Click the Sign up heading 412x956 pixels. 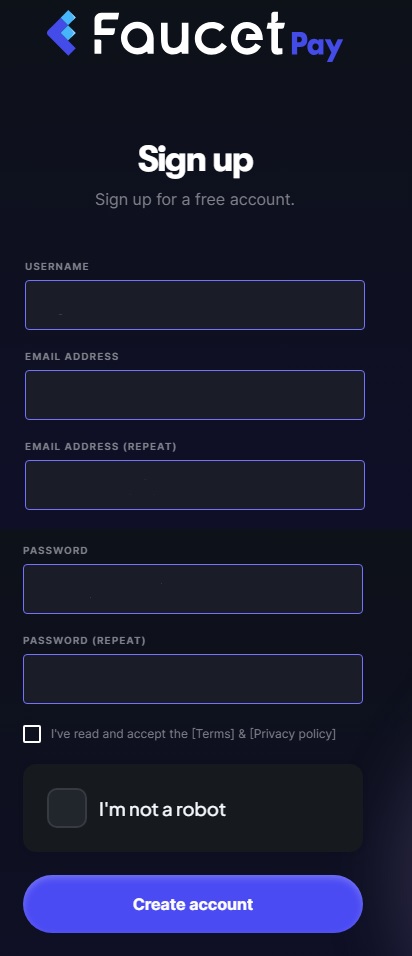coord(195,160)
